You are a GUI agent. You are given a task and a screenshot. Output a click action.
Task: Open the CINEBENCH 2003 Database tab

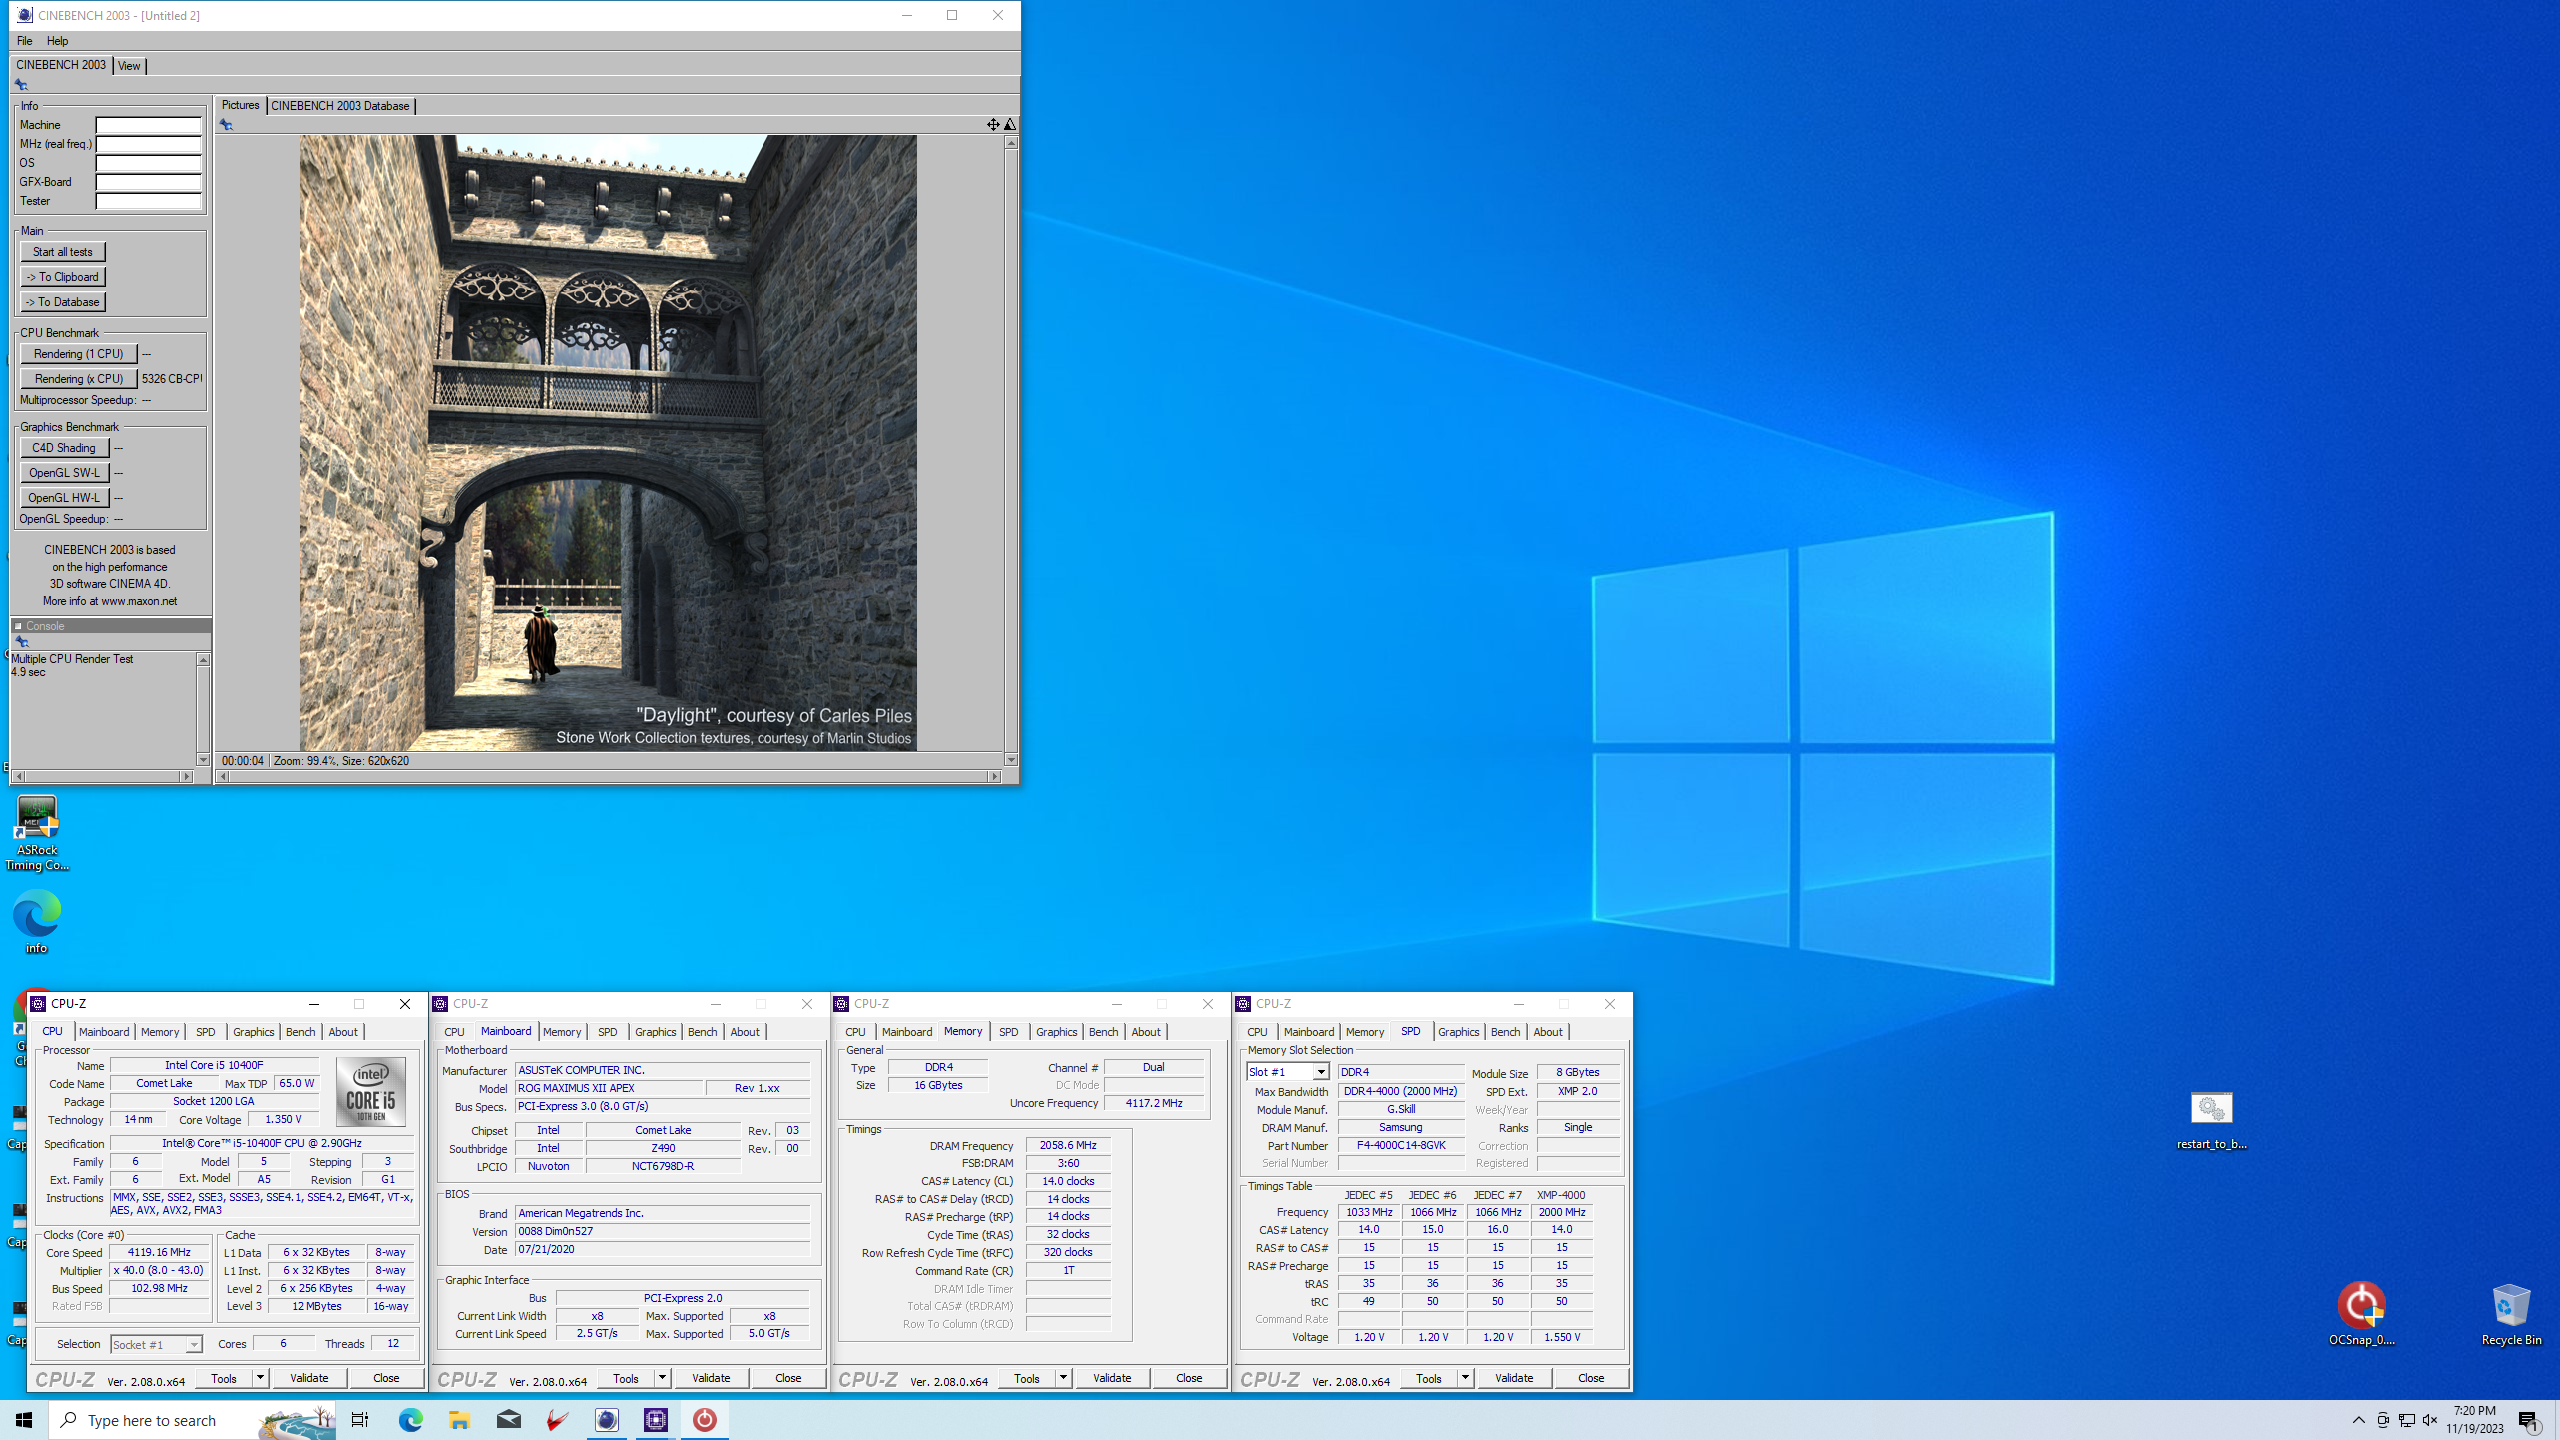(x=340, y=106)
